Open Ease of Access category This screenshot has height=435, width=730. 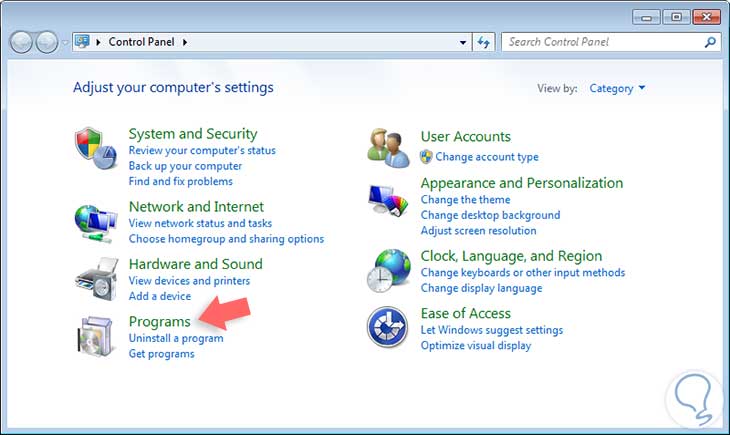(466, 313)
